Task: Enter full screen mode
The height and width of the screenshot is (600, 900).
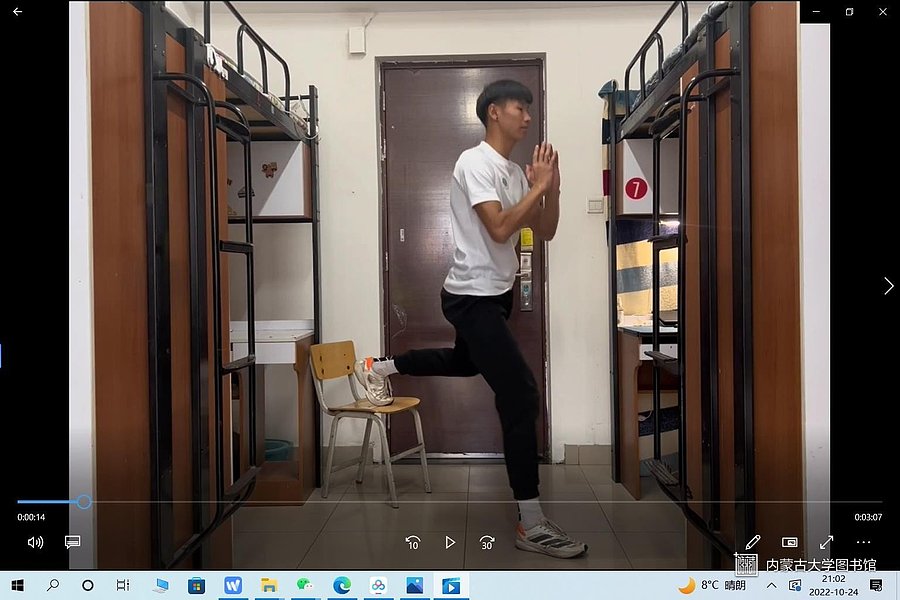Action: click(x=826, y=542)
